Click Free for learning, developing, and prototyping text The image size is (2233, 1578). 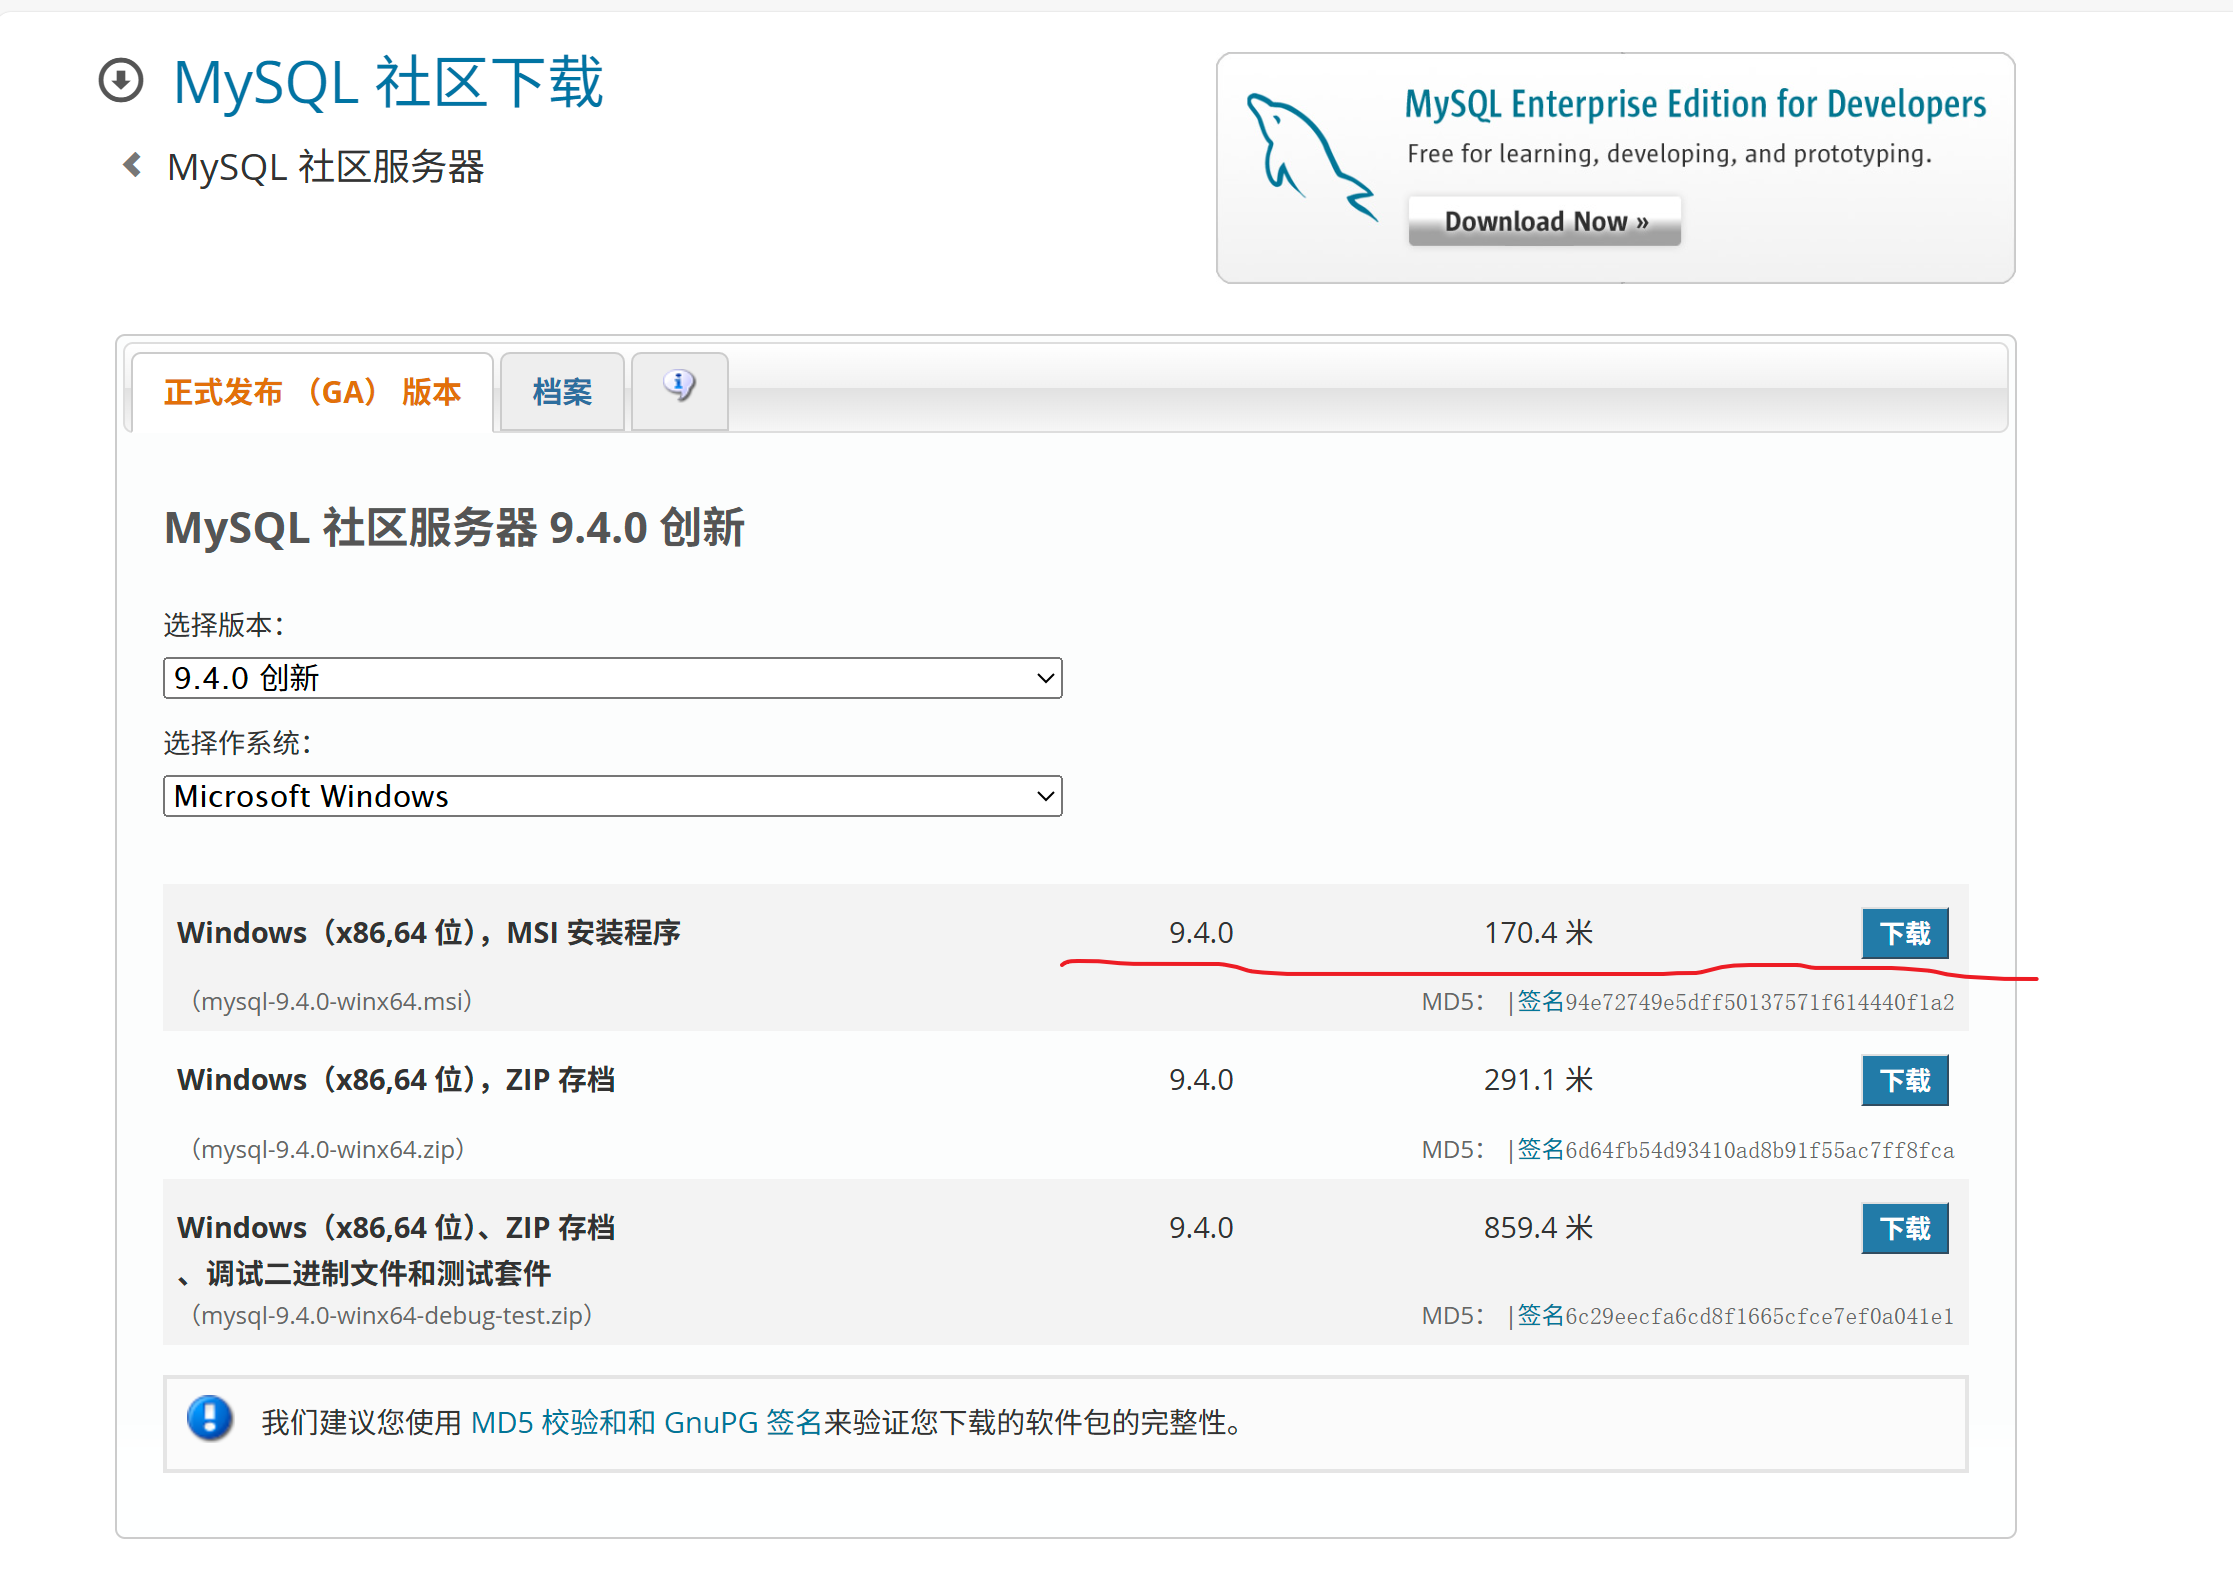click(x=1669, y=154)
